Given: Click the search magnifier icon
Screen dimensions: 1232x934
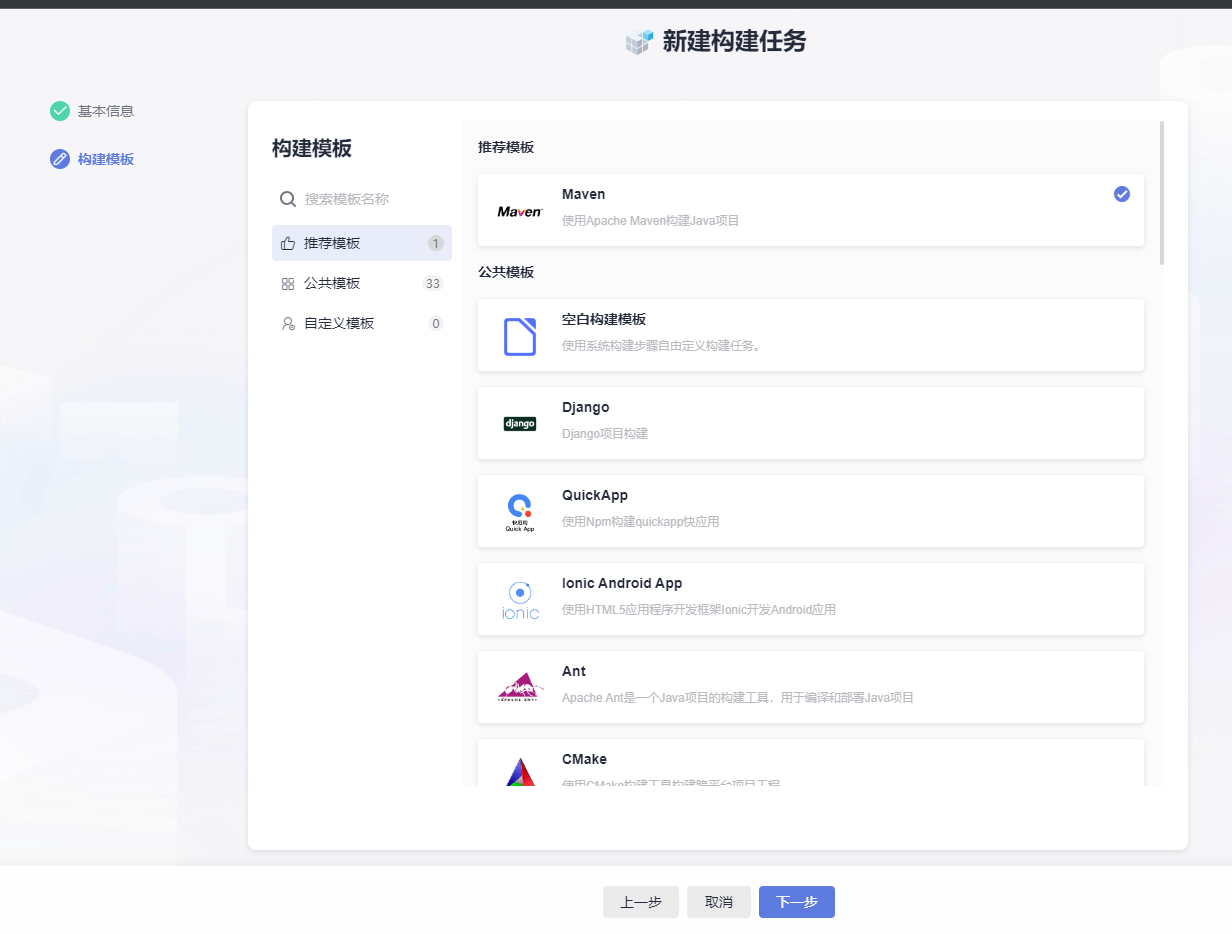Looking at the screenshot, I should [288, 199].
